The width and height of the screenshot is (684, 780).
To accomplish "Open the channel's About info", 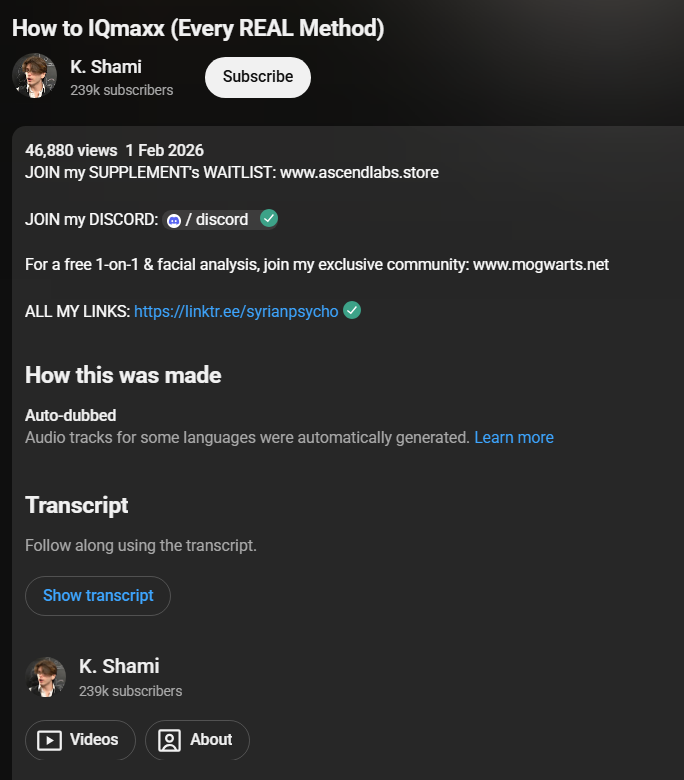I will 197,740.
